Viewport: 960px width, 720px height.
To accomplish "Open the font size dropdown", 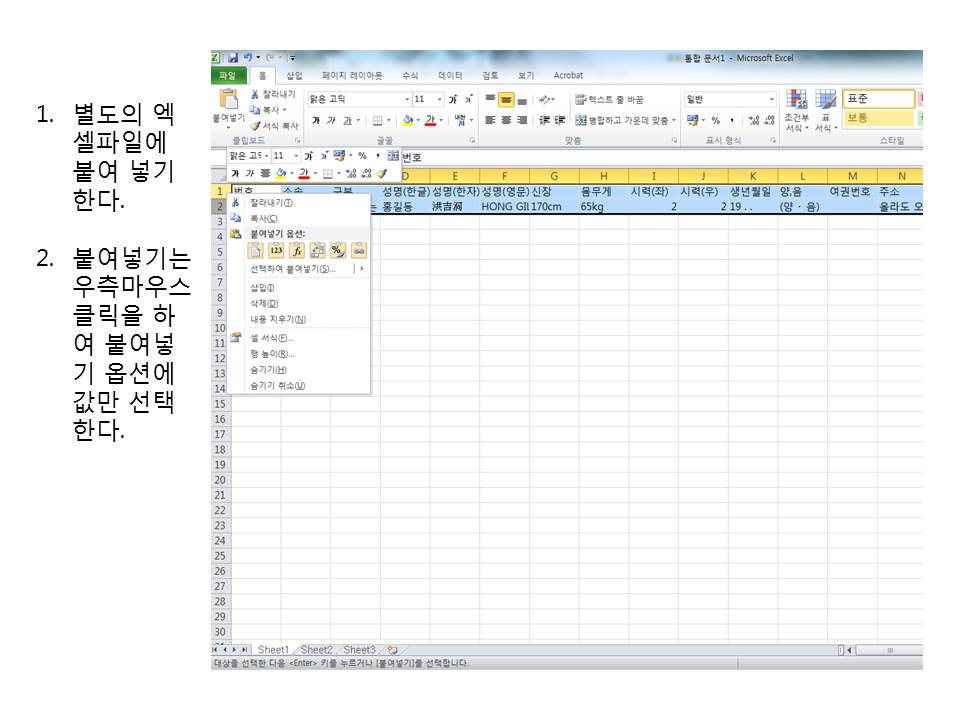I will click(440, 99).
